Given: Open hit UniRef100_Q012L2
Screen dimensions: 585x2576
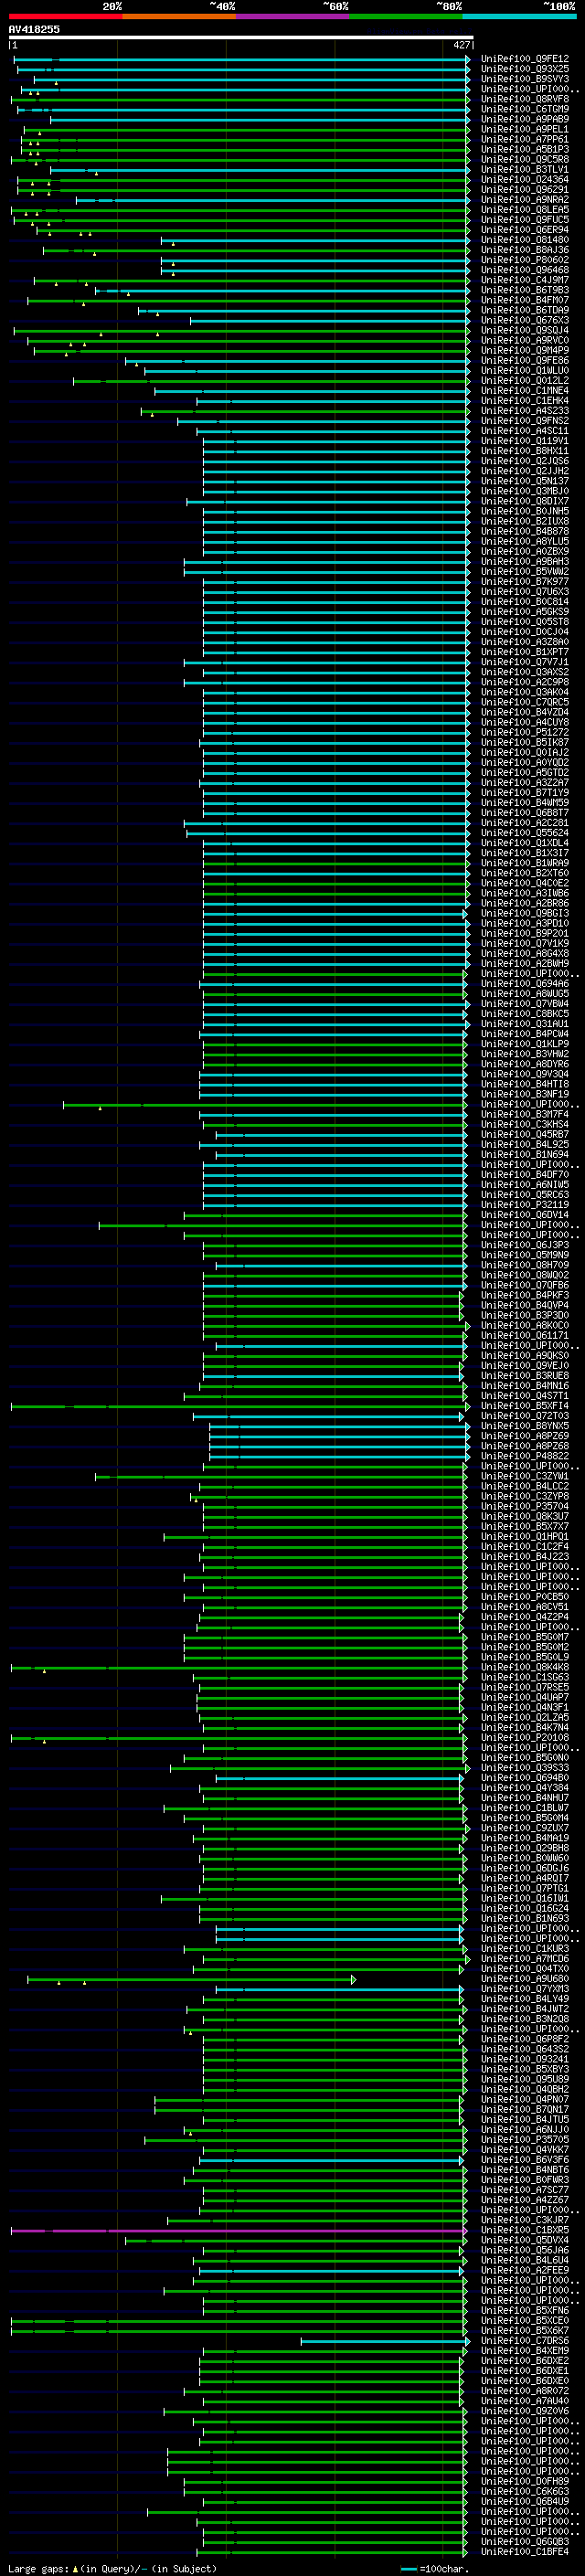Looking at the screenshot, I should click(x=525, y=380).
